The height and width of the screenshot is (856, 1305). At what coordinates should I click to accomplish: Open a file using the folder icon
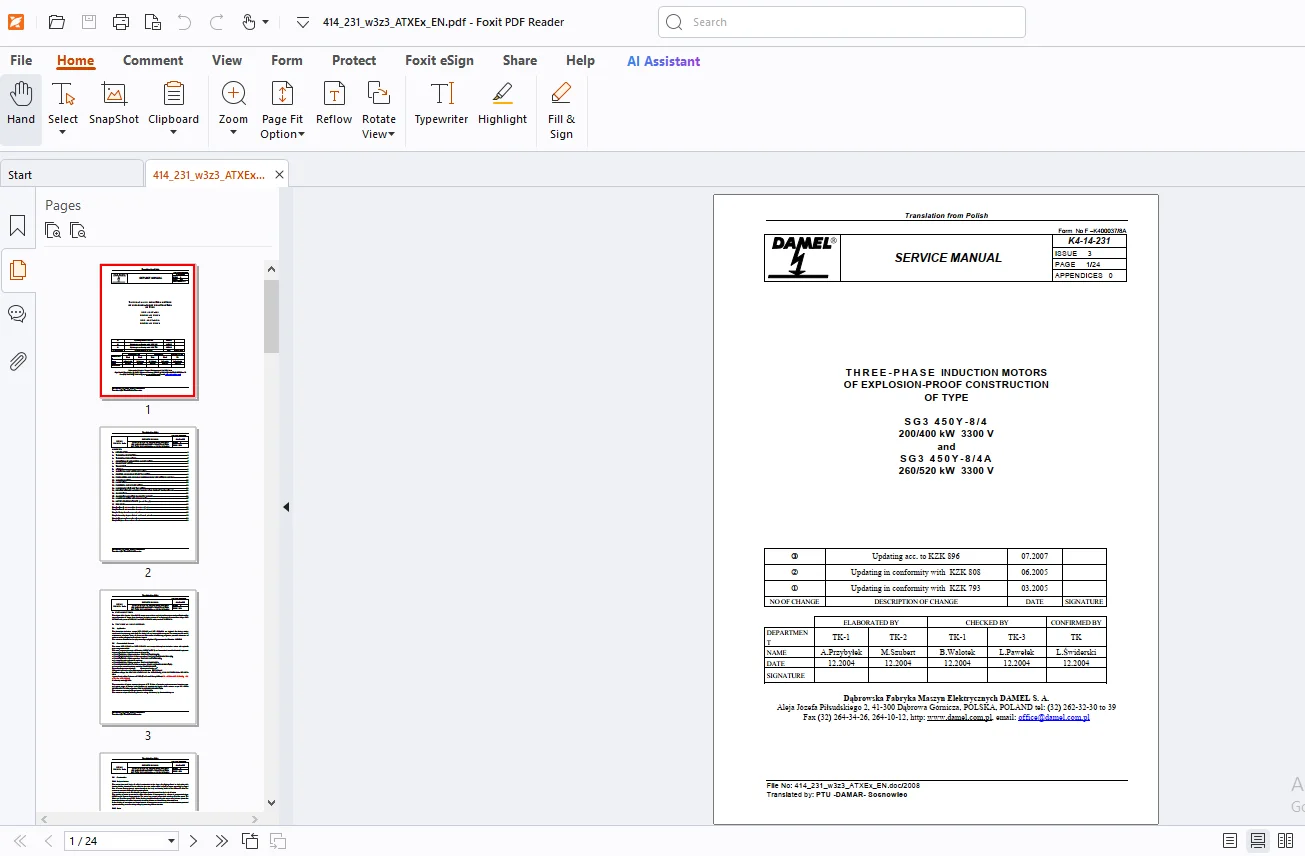(57, 22)
